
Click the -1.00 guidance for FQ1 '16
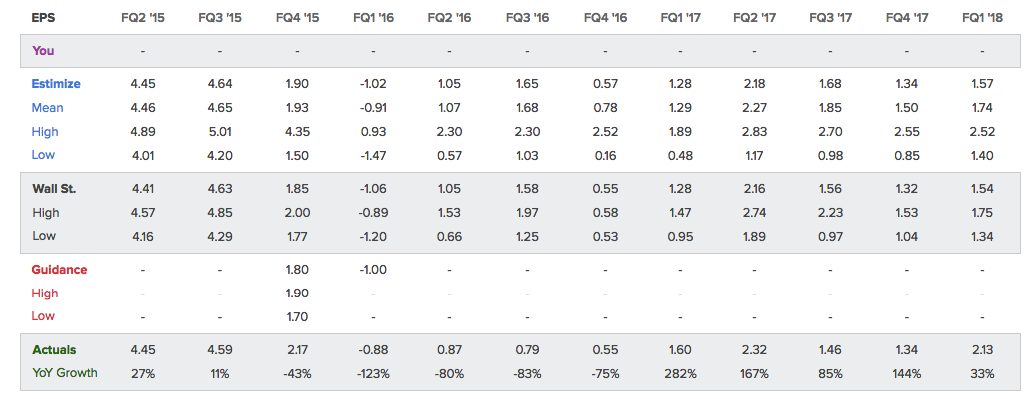tap(373, 269)
